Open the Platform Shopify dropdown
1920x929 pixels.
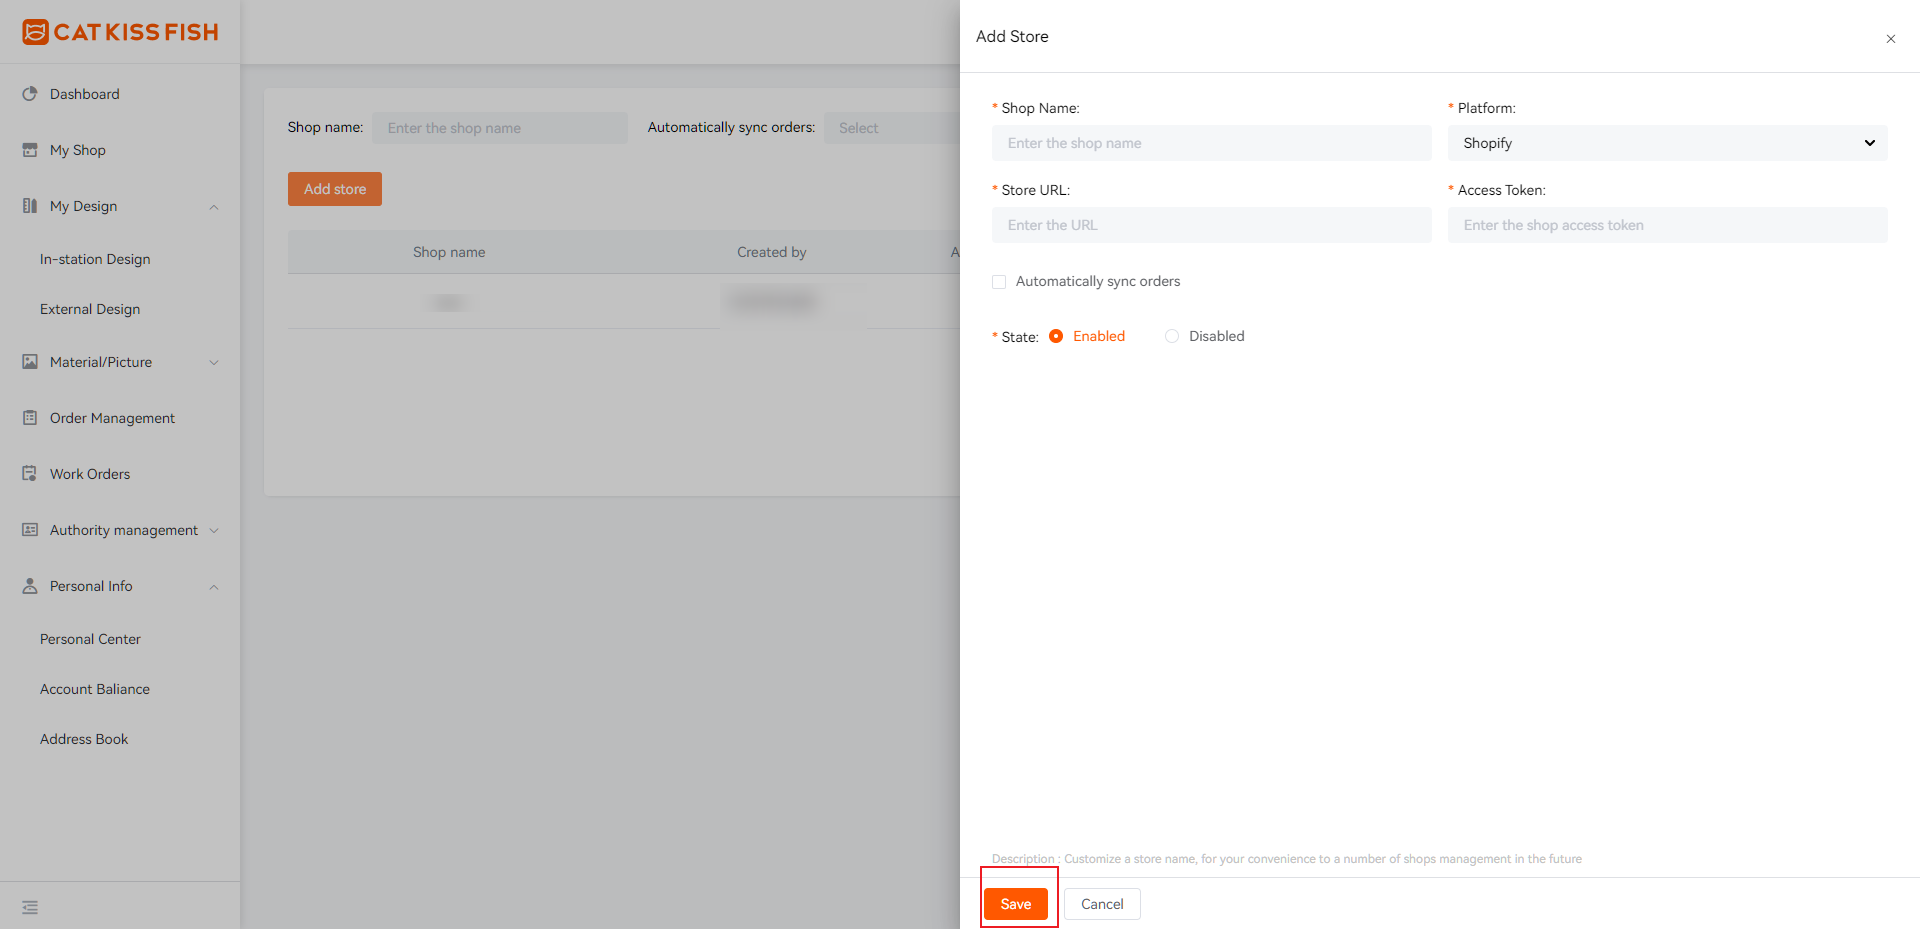click(x=1668, y=143)
